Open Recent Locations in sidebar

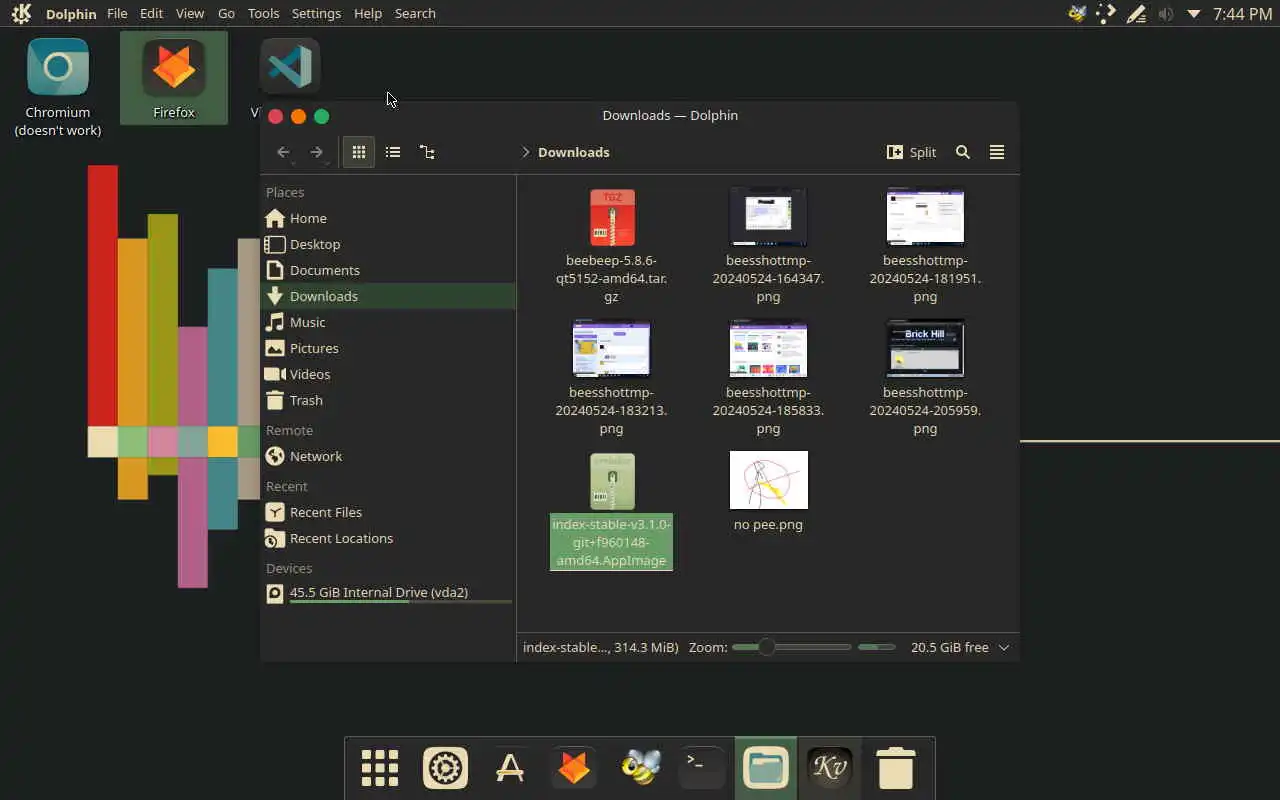point(388,538)
